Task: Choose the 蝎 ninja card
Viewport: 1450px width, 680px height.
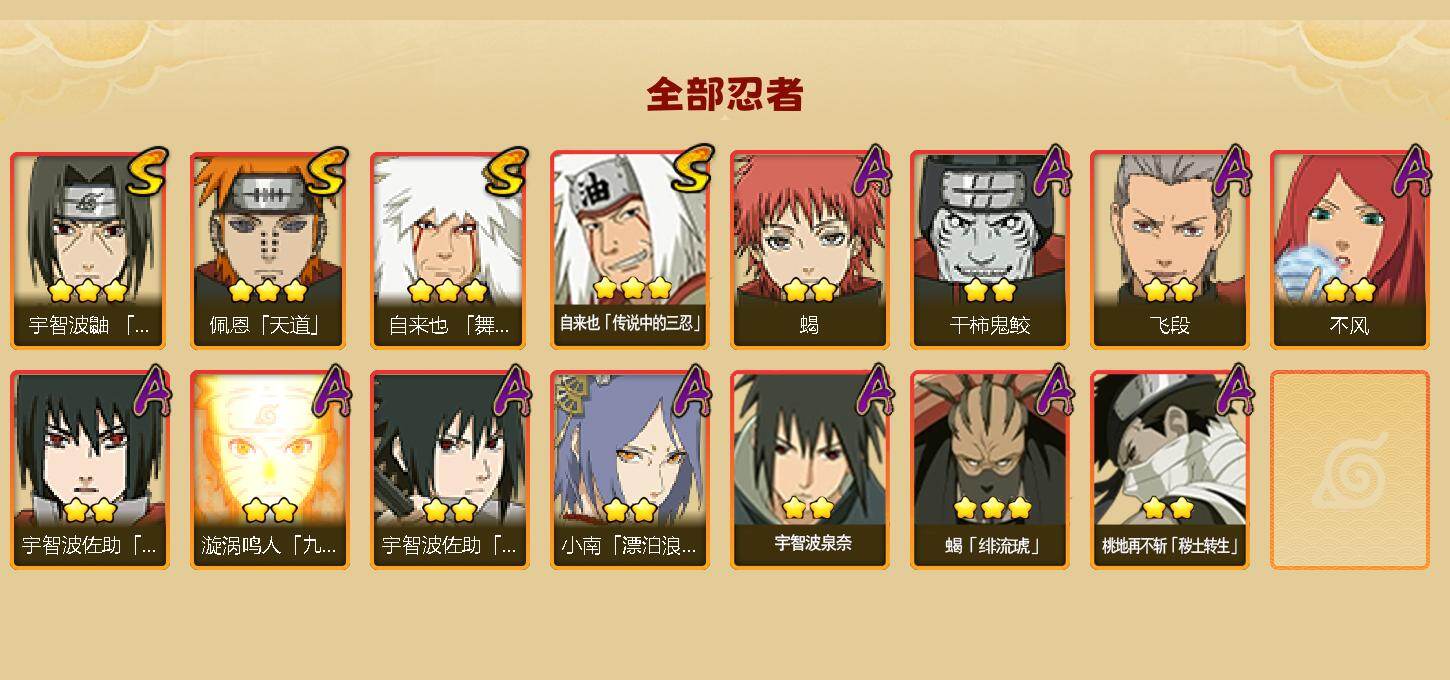Action: pyautogui.click(x=809, y=250)
